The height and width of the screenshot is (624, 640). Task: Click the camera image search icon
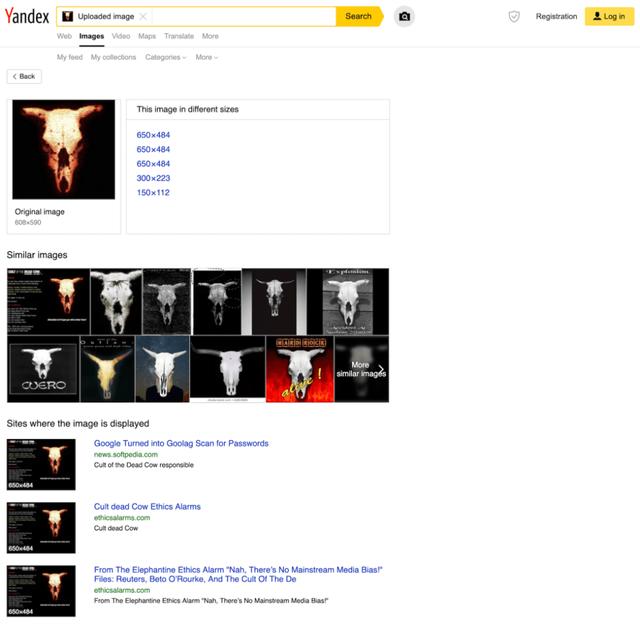click(404, 16)
